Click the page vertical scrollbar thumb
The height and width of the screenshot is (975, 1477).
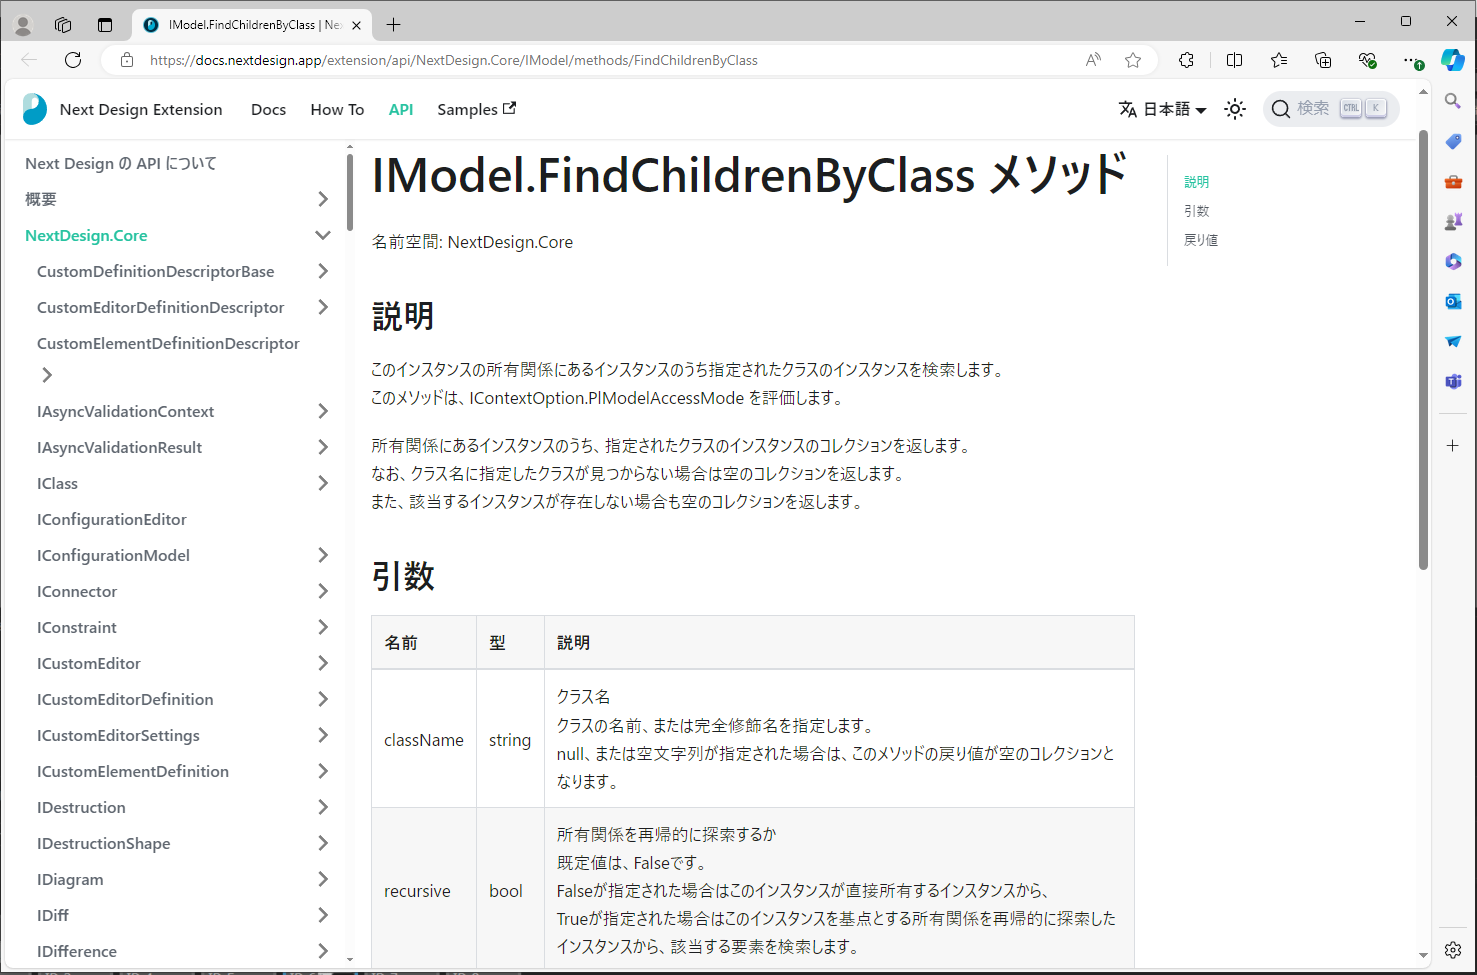tap(1423, 350)
